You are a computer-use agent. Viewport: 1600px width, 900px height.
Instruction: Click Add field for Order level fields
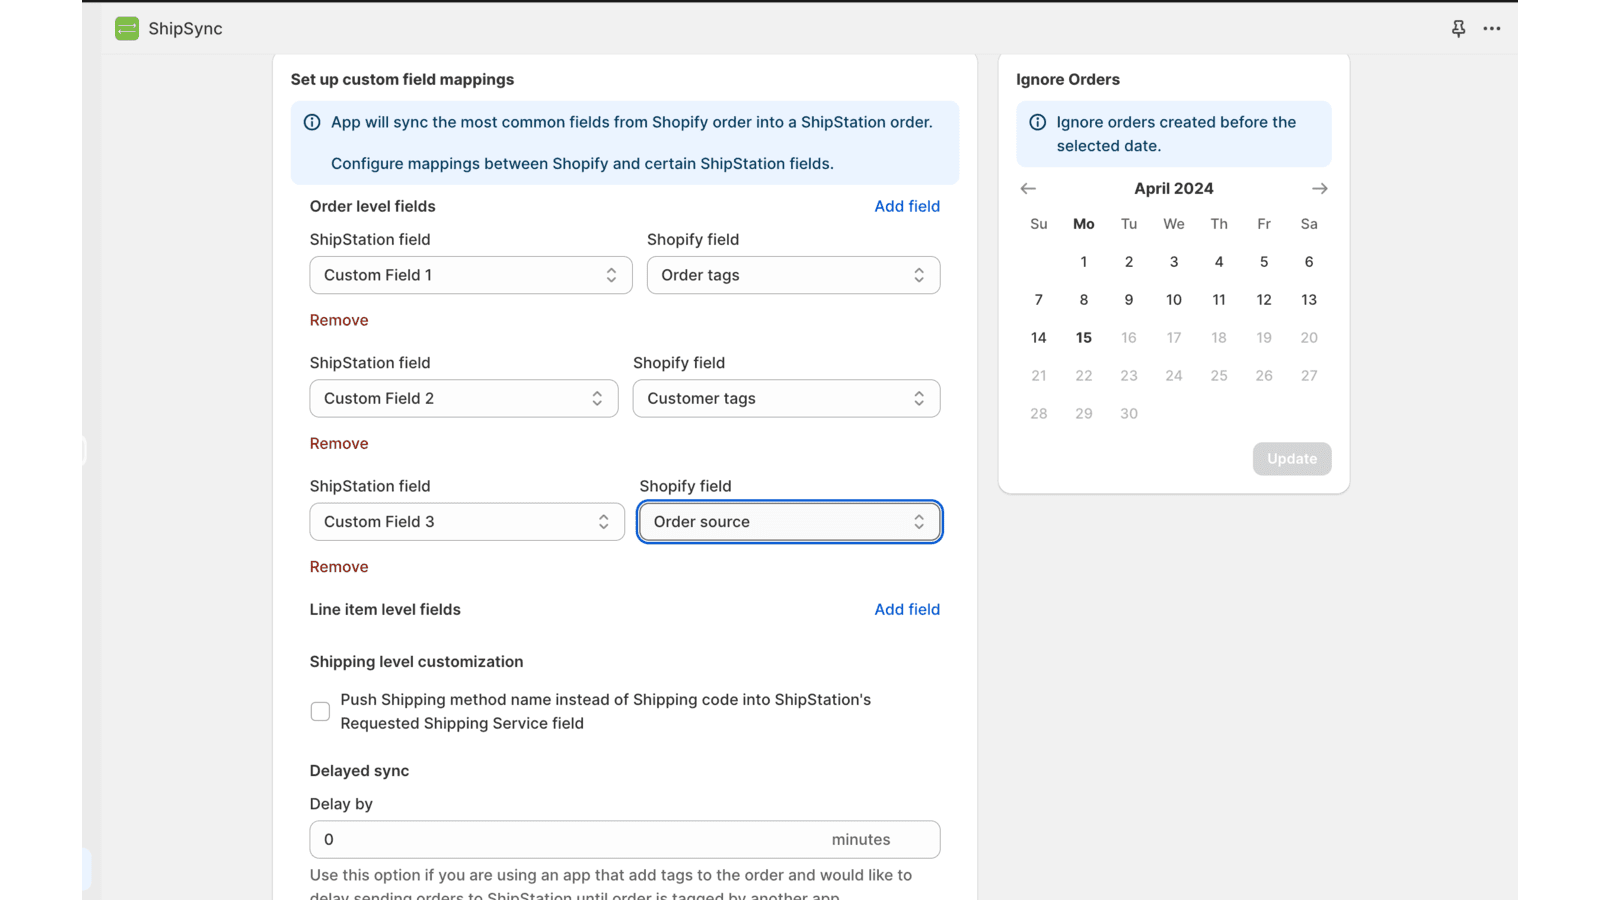906,206
